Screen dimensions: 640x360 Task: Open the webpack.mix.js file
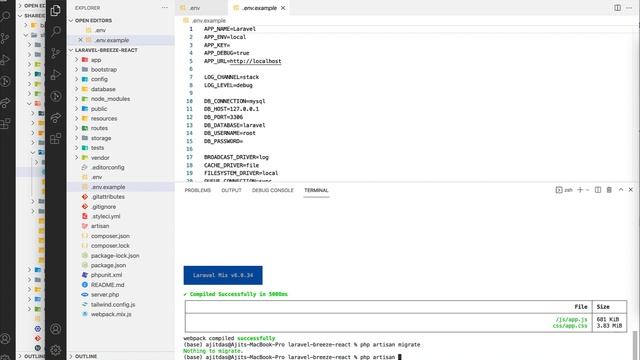(x=111, y=314)
